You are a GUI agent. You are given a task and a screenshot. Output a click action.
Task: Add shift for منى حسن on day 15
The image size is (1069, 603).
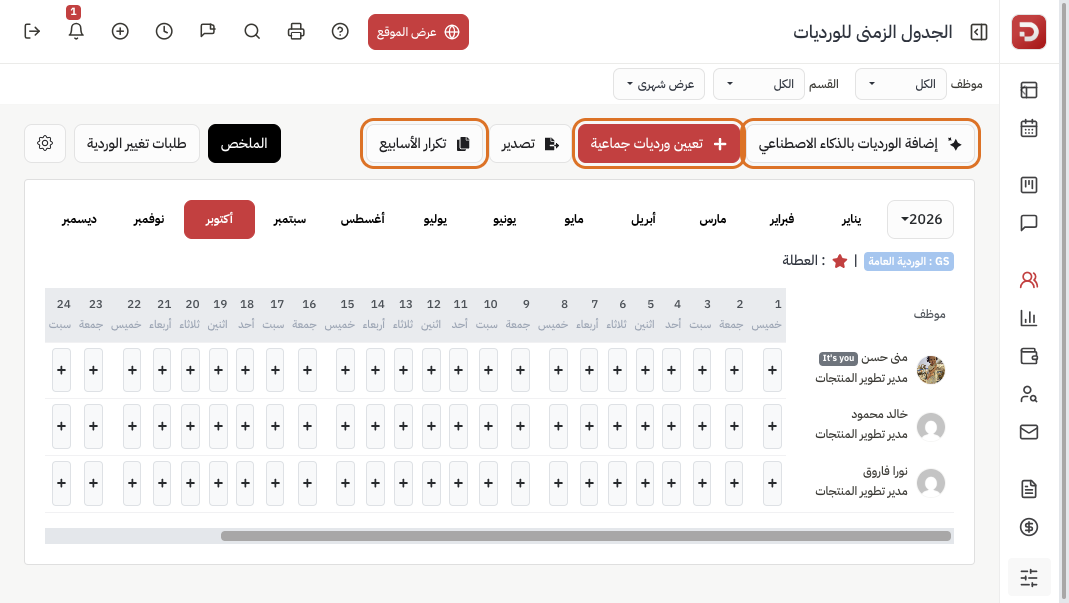coord(346,370)
